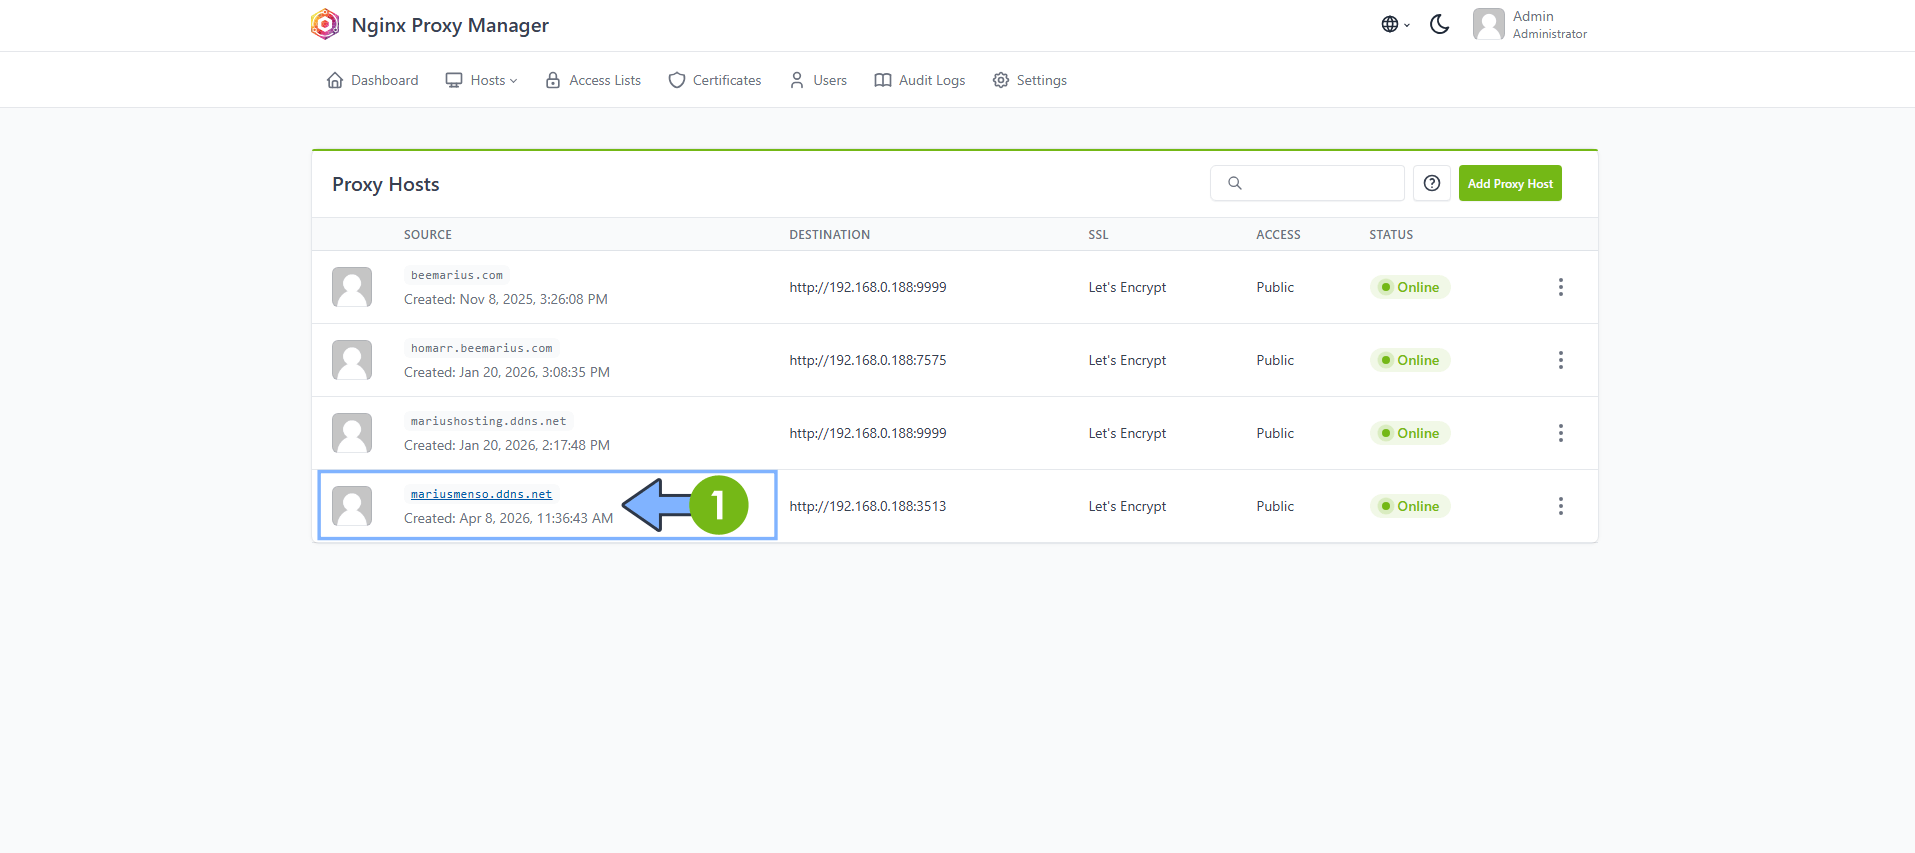Expand the Hosts dropdown menu
The image size is (1915, 853).
coord(481,80)
